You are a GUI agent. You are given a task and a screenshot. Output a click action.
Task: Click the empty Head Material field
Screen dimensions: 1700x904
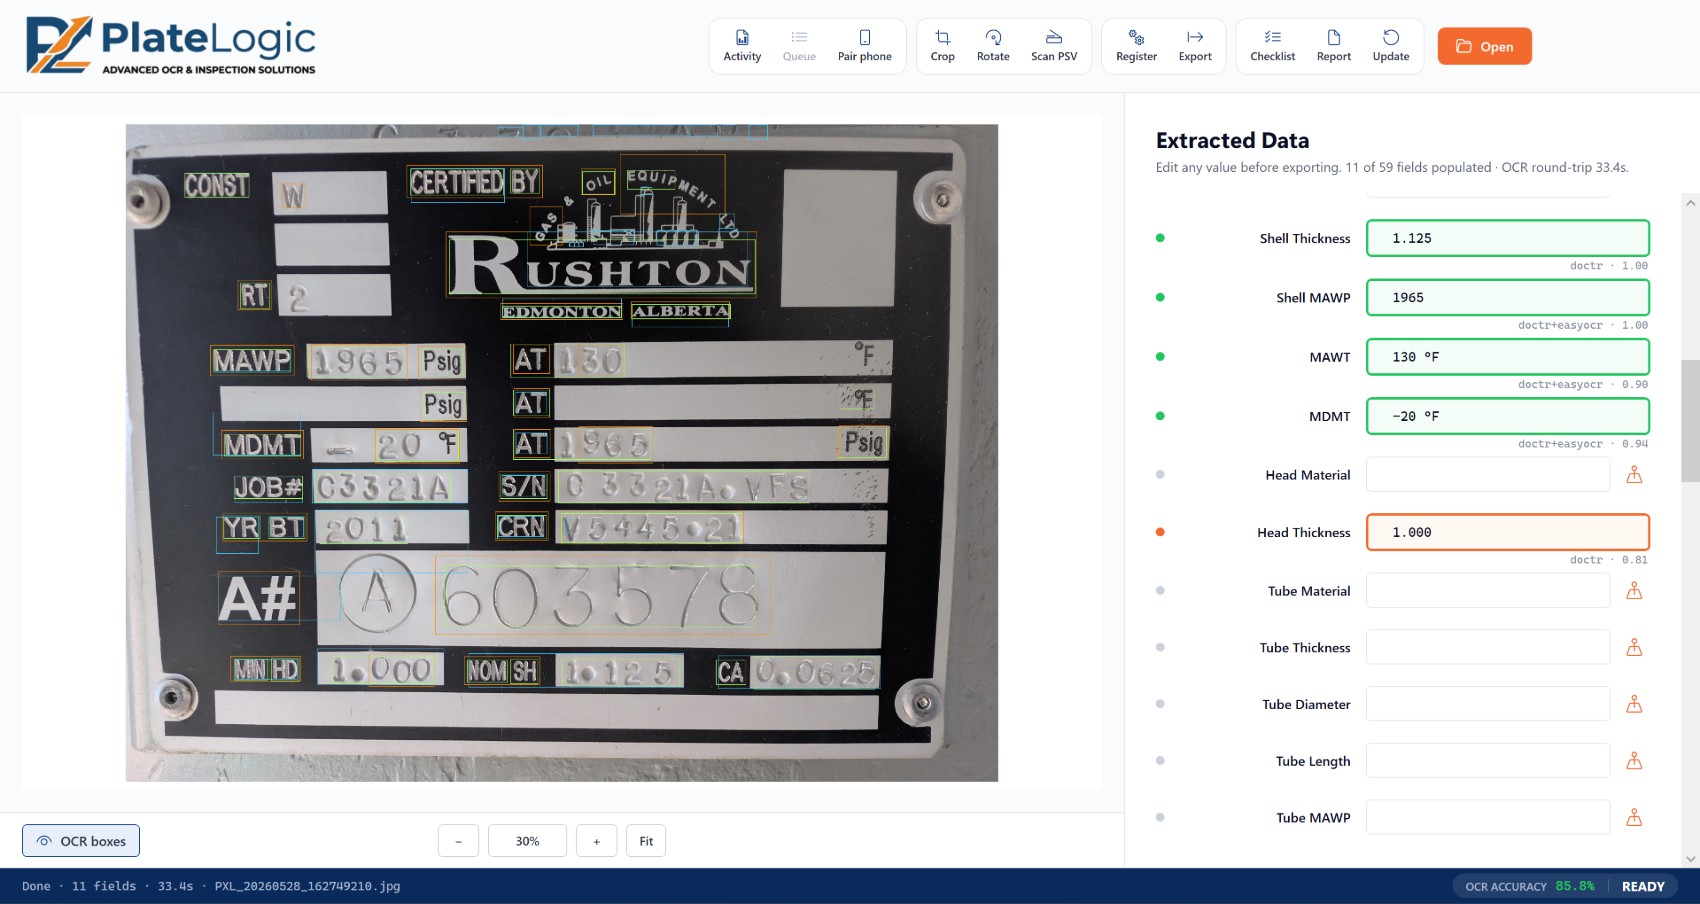click(x=1488, y=475)
